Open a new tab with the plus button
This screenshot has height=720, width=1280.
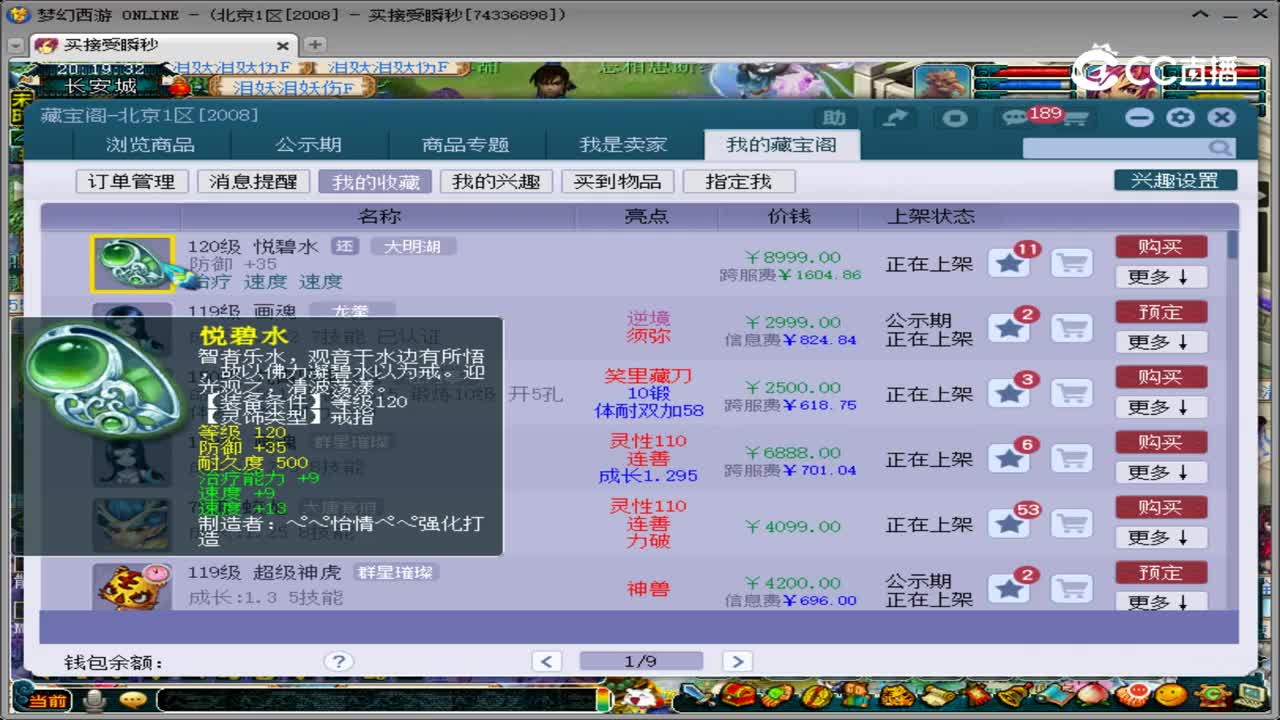click(x=314, y=45)
